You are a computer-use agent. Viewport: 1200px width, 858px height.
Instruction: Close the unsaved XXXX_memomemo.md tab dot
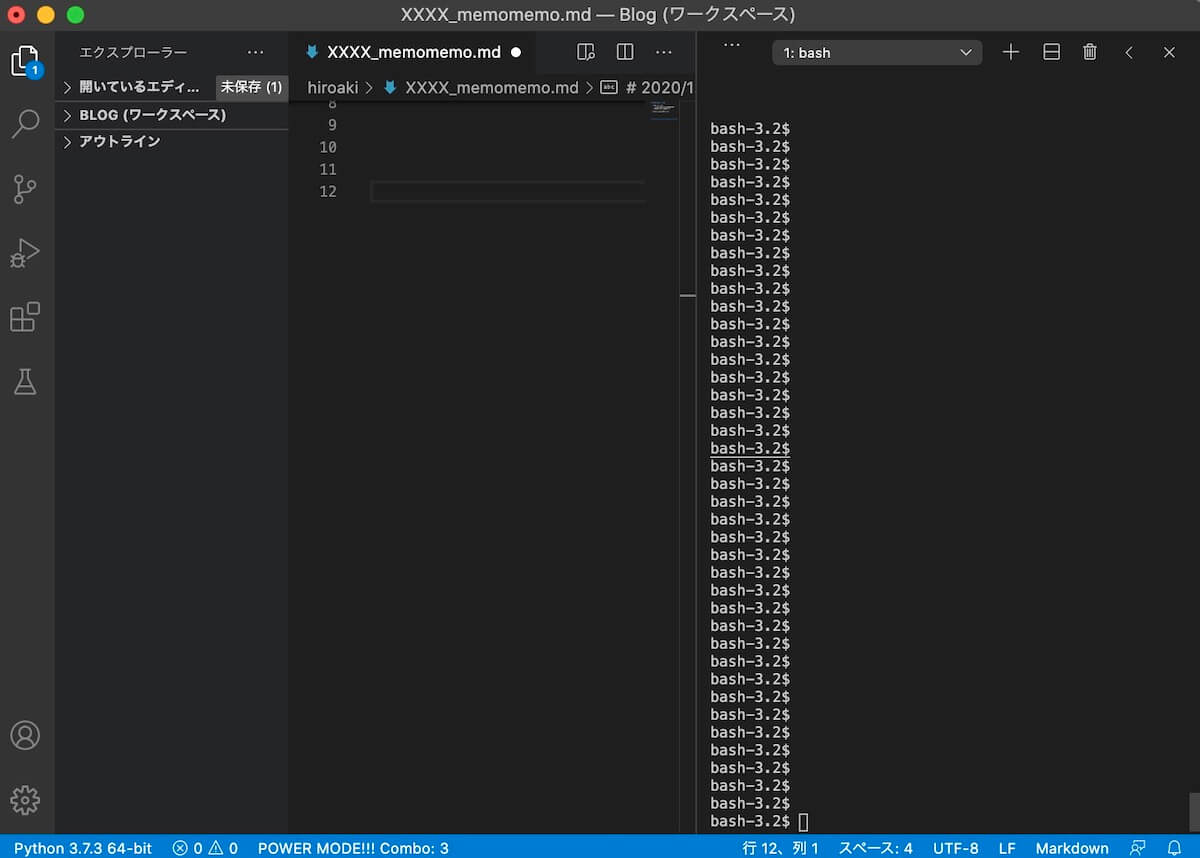pos(516,52)
